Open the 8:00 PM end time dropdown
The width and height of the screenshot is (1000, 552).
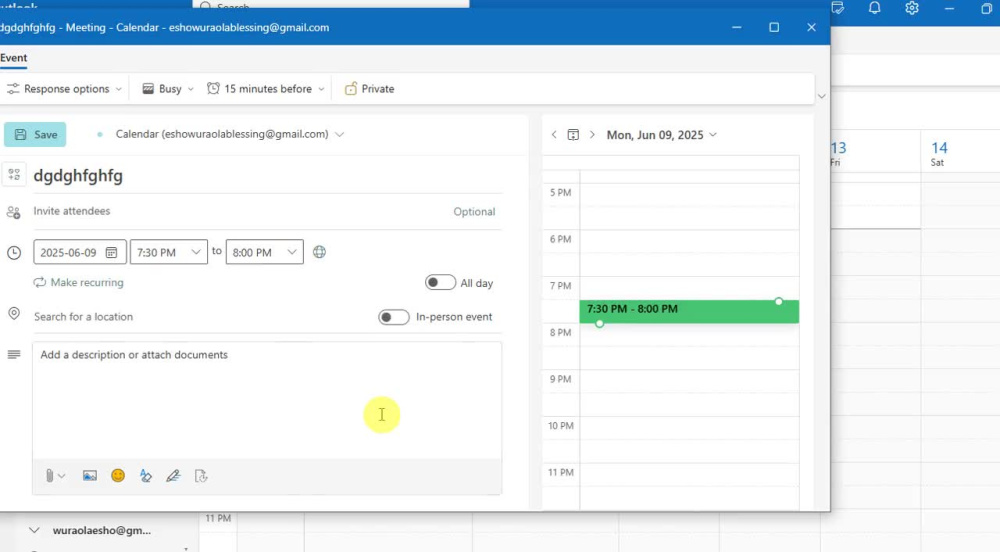(265, 252)
